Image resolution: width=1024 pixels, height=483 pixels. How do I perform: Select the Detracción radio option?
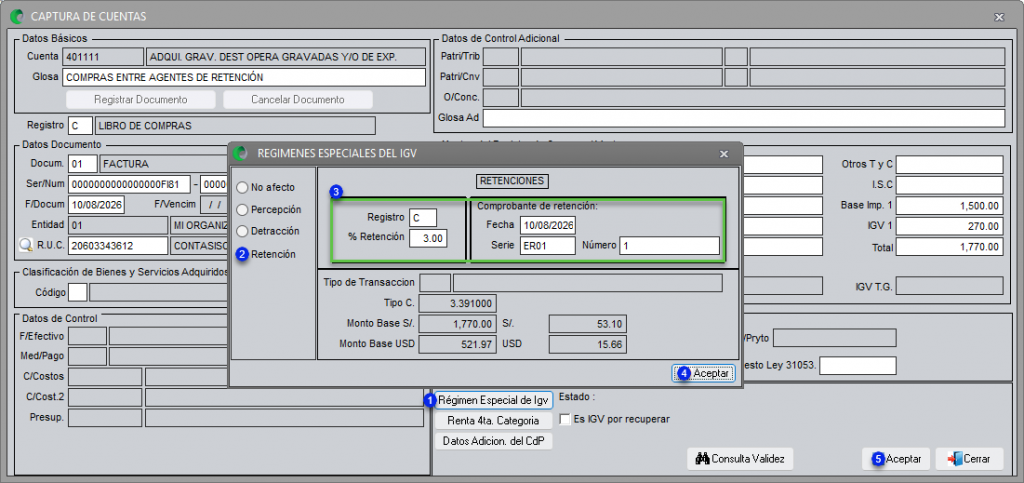[x=242, y=231]
